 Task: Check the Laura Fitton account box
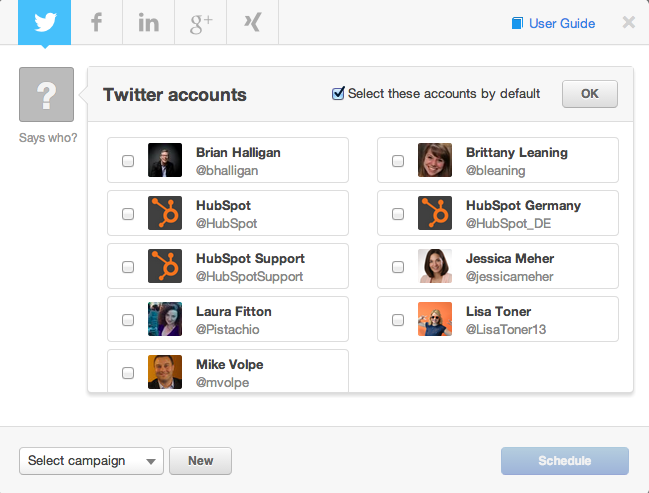coord(128,320)
